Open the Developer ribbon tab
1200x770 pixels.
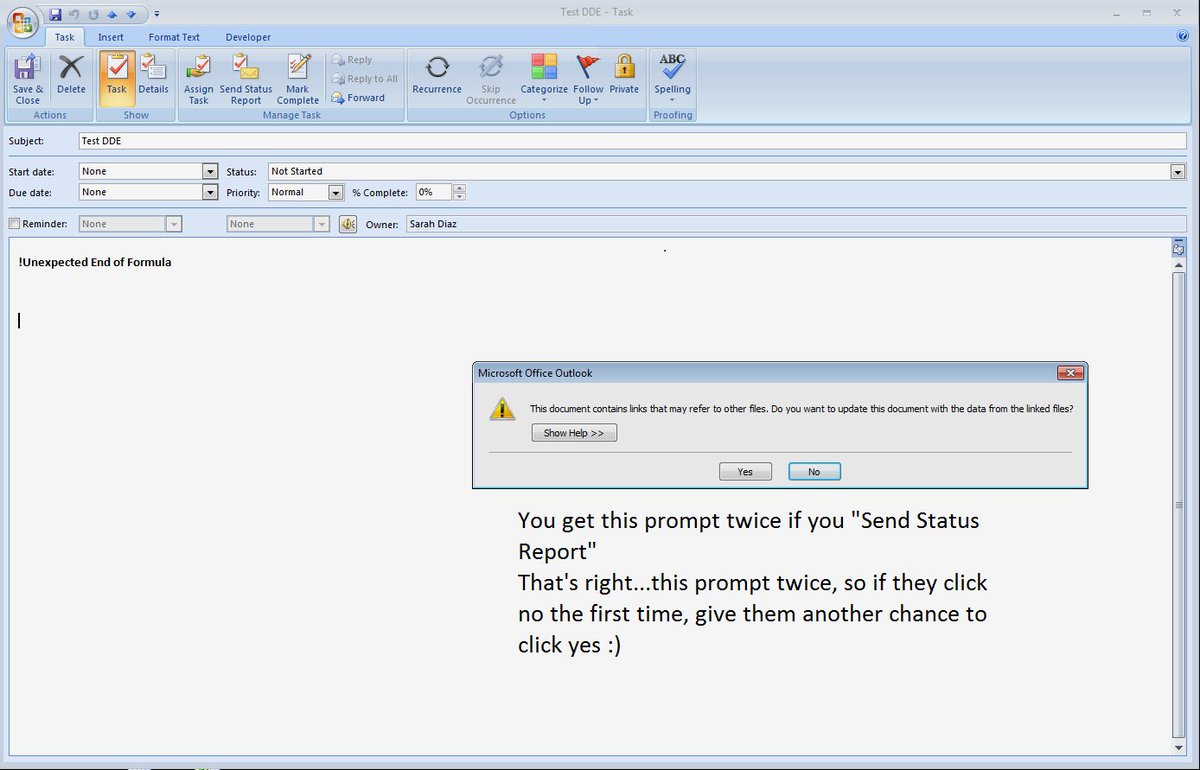tap(248, 37)
